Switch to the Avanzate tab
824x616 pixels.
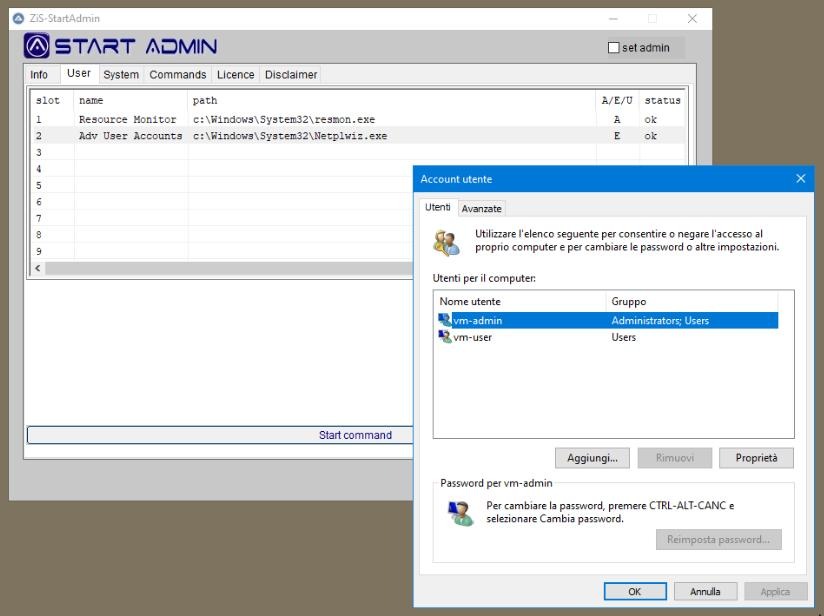(481, 208)
